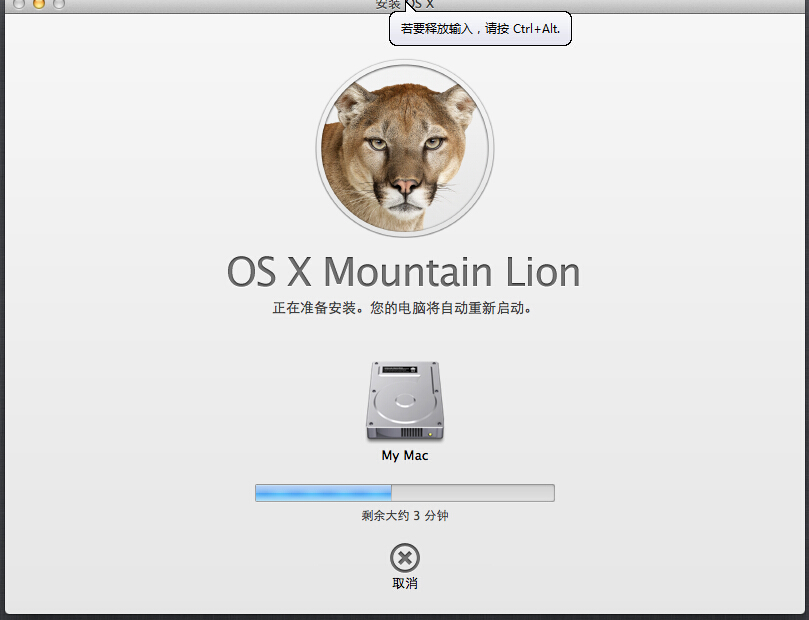
Task: Click the Ctrl+Alt release input tooltip
Action: click(480, 28)
